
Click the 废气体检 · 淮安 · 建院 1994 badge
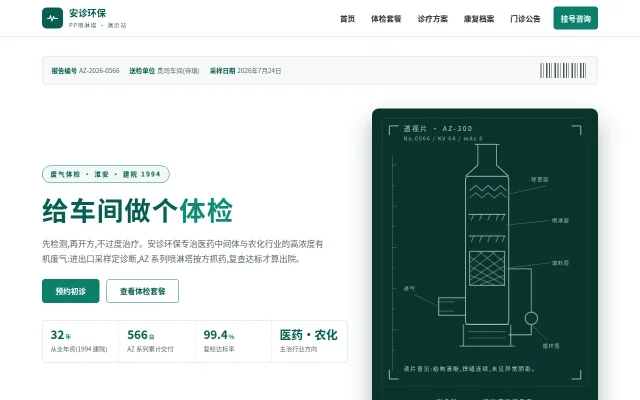click(106, 174)
